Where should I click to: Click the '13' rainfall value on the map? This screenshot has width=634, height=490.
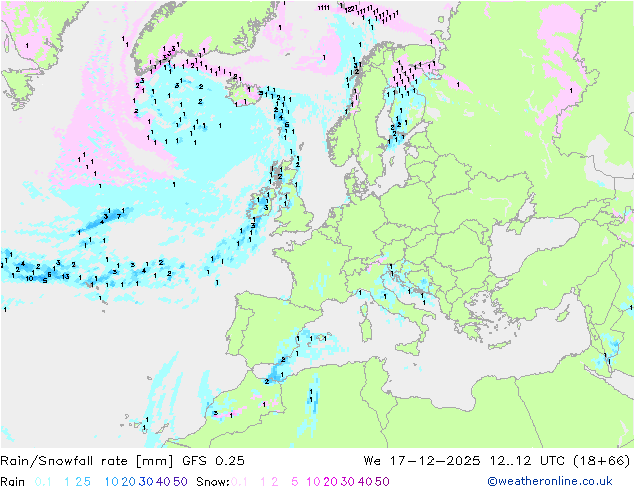click(66, 277)
